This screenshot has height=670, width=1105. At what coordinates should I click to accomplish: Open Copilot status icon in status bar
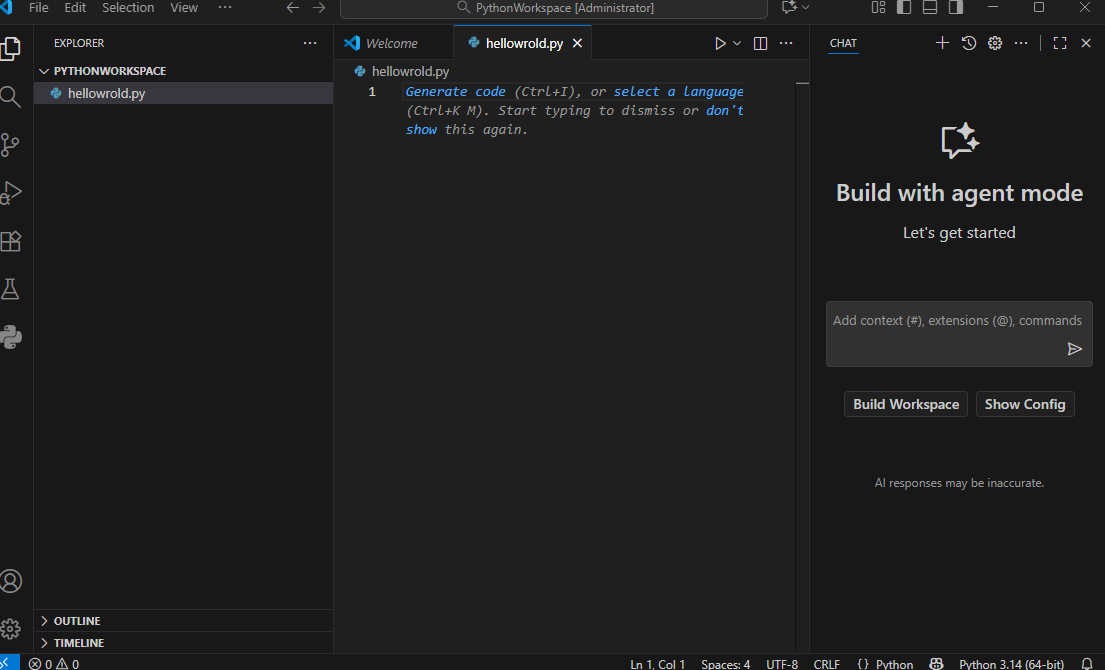(936, 664)
